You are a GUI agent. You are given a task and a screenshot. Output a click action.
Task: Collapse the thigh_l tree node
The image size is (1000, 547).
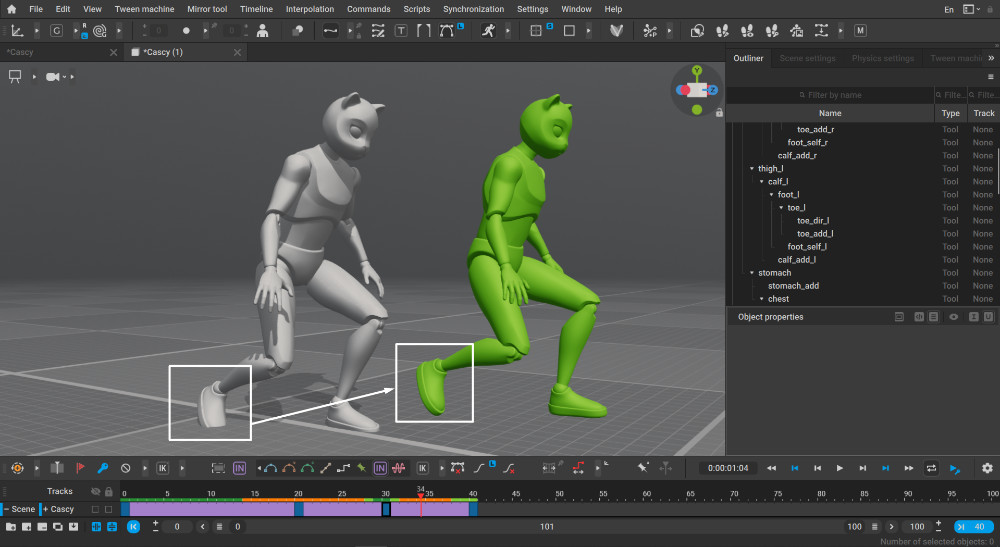click(x=752, y=169)
